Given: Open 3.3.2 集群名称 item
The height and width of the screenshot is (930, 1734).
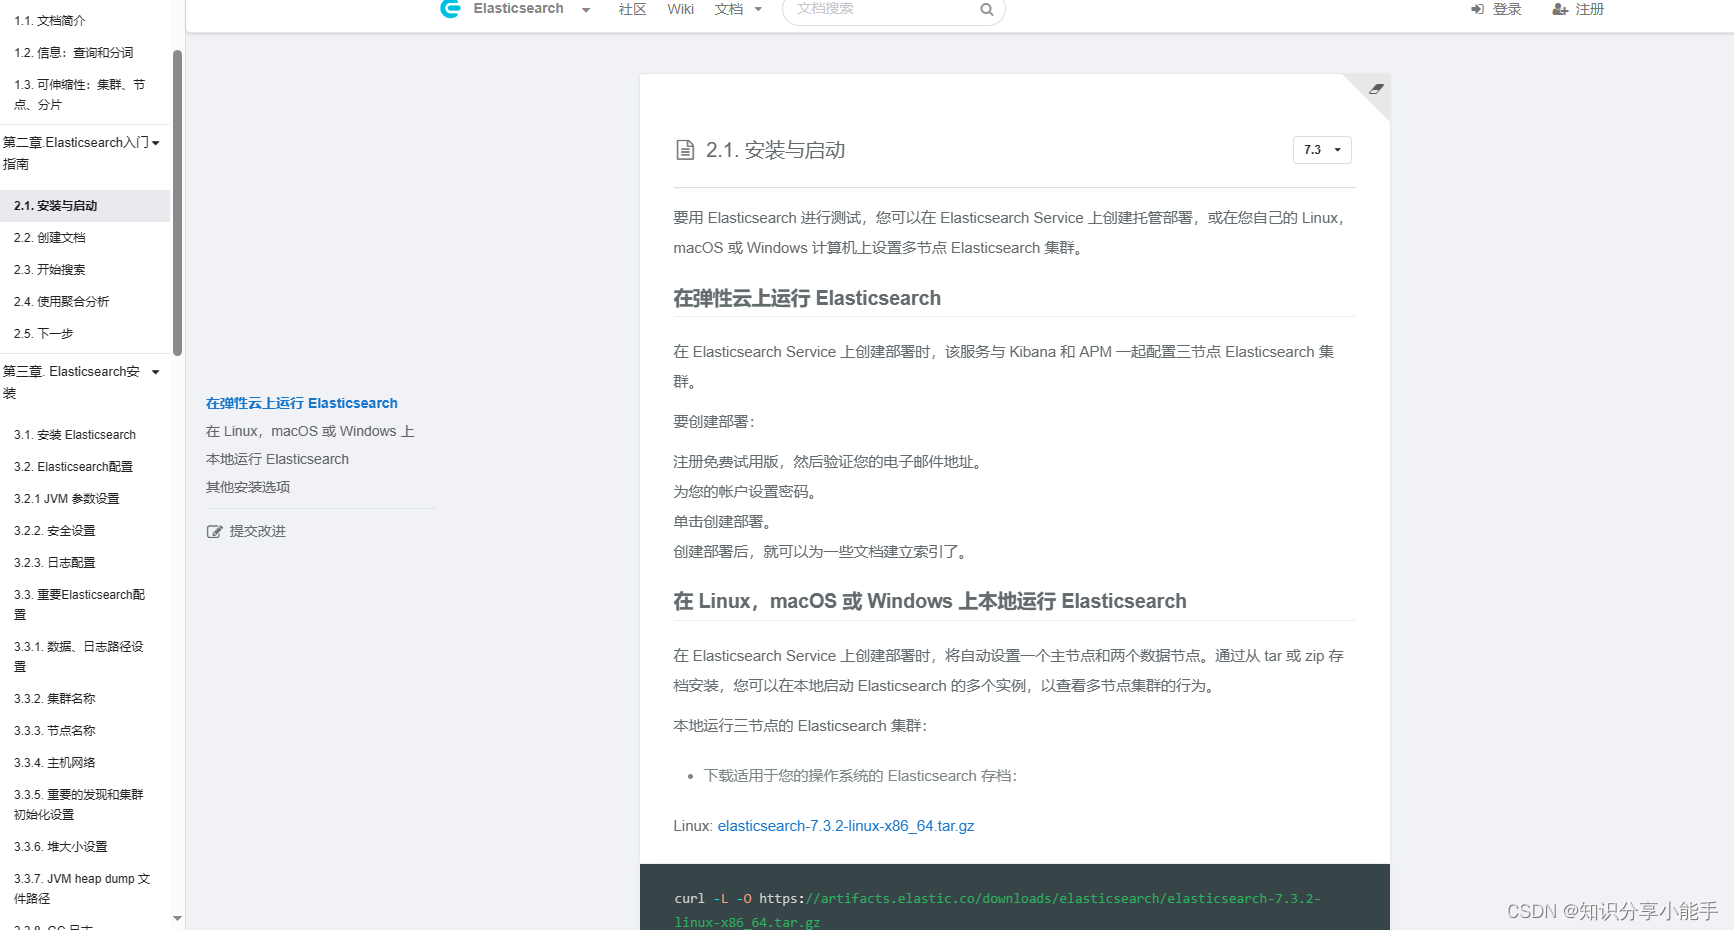Looking at the screenshot, I should [55, 699].
